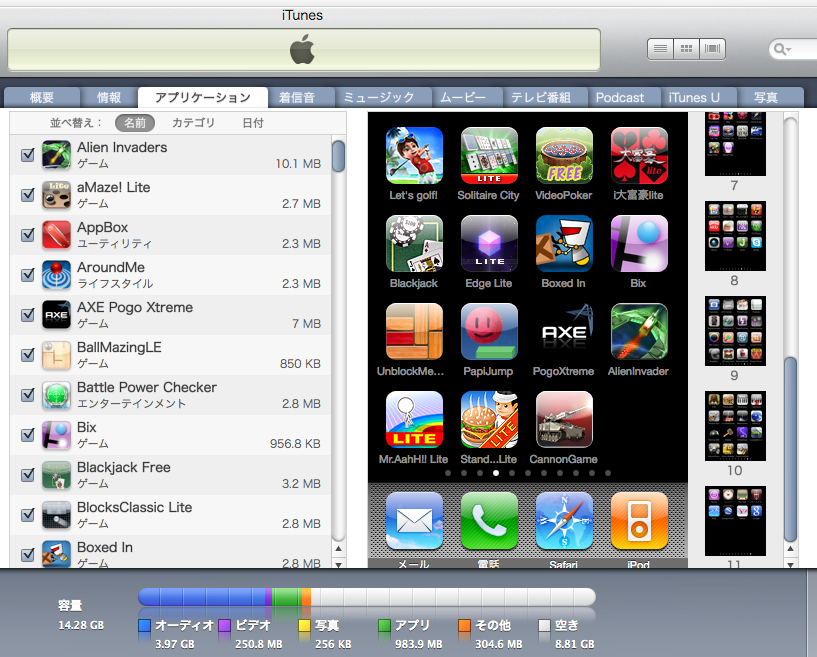
Task: Sort applications by 日付
Action: (x=253, y=123)
